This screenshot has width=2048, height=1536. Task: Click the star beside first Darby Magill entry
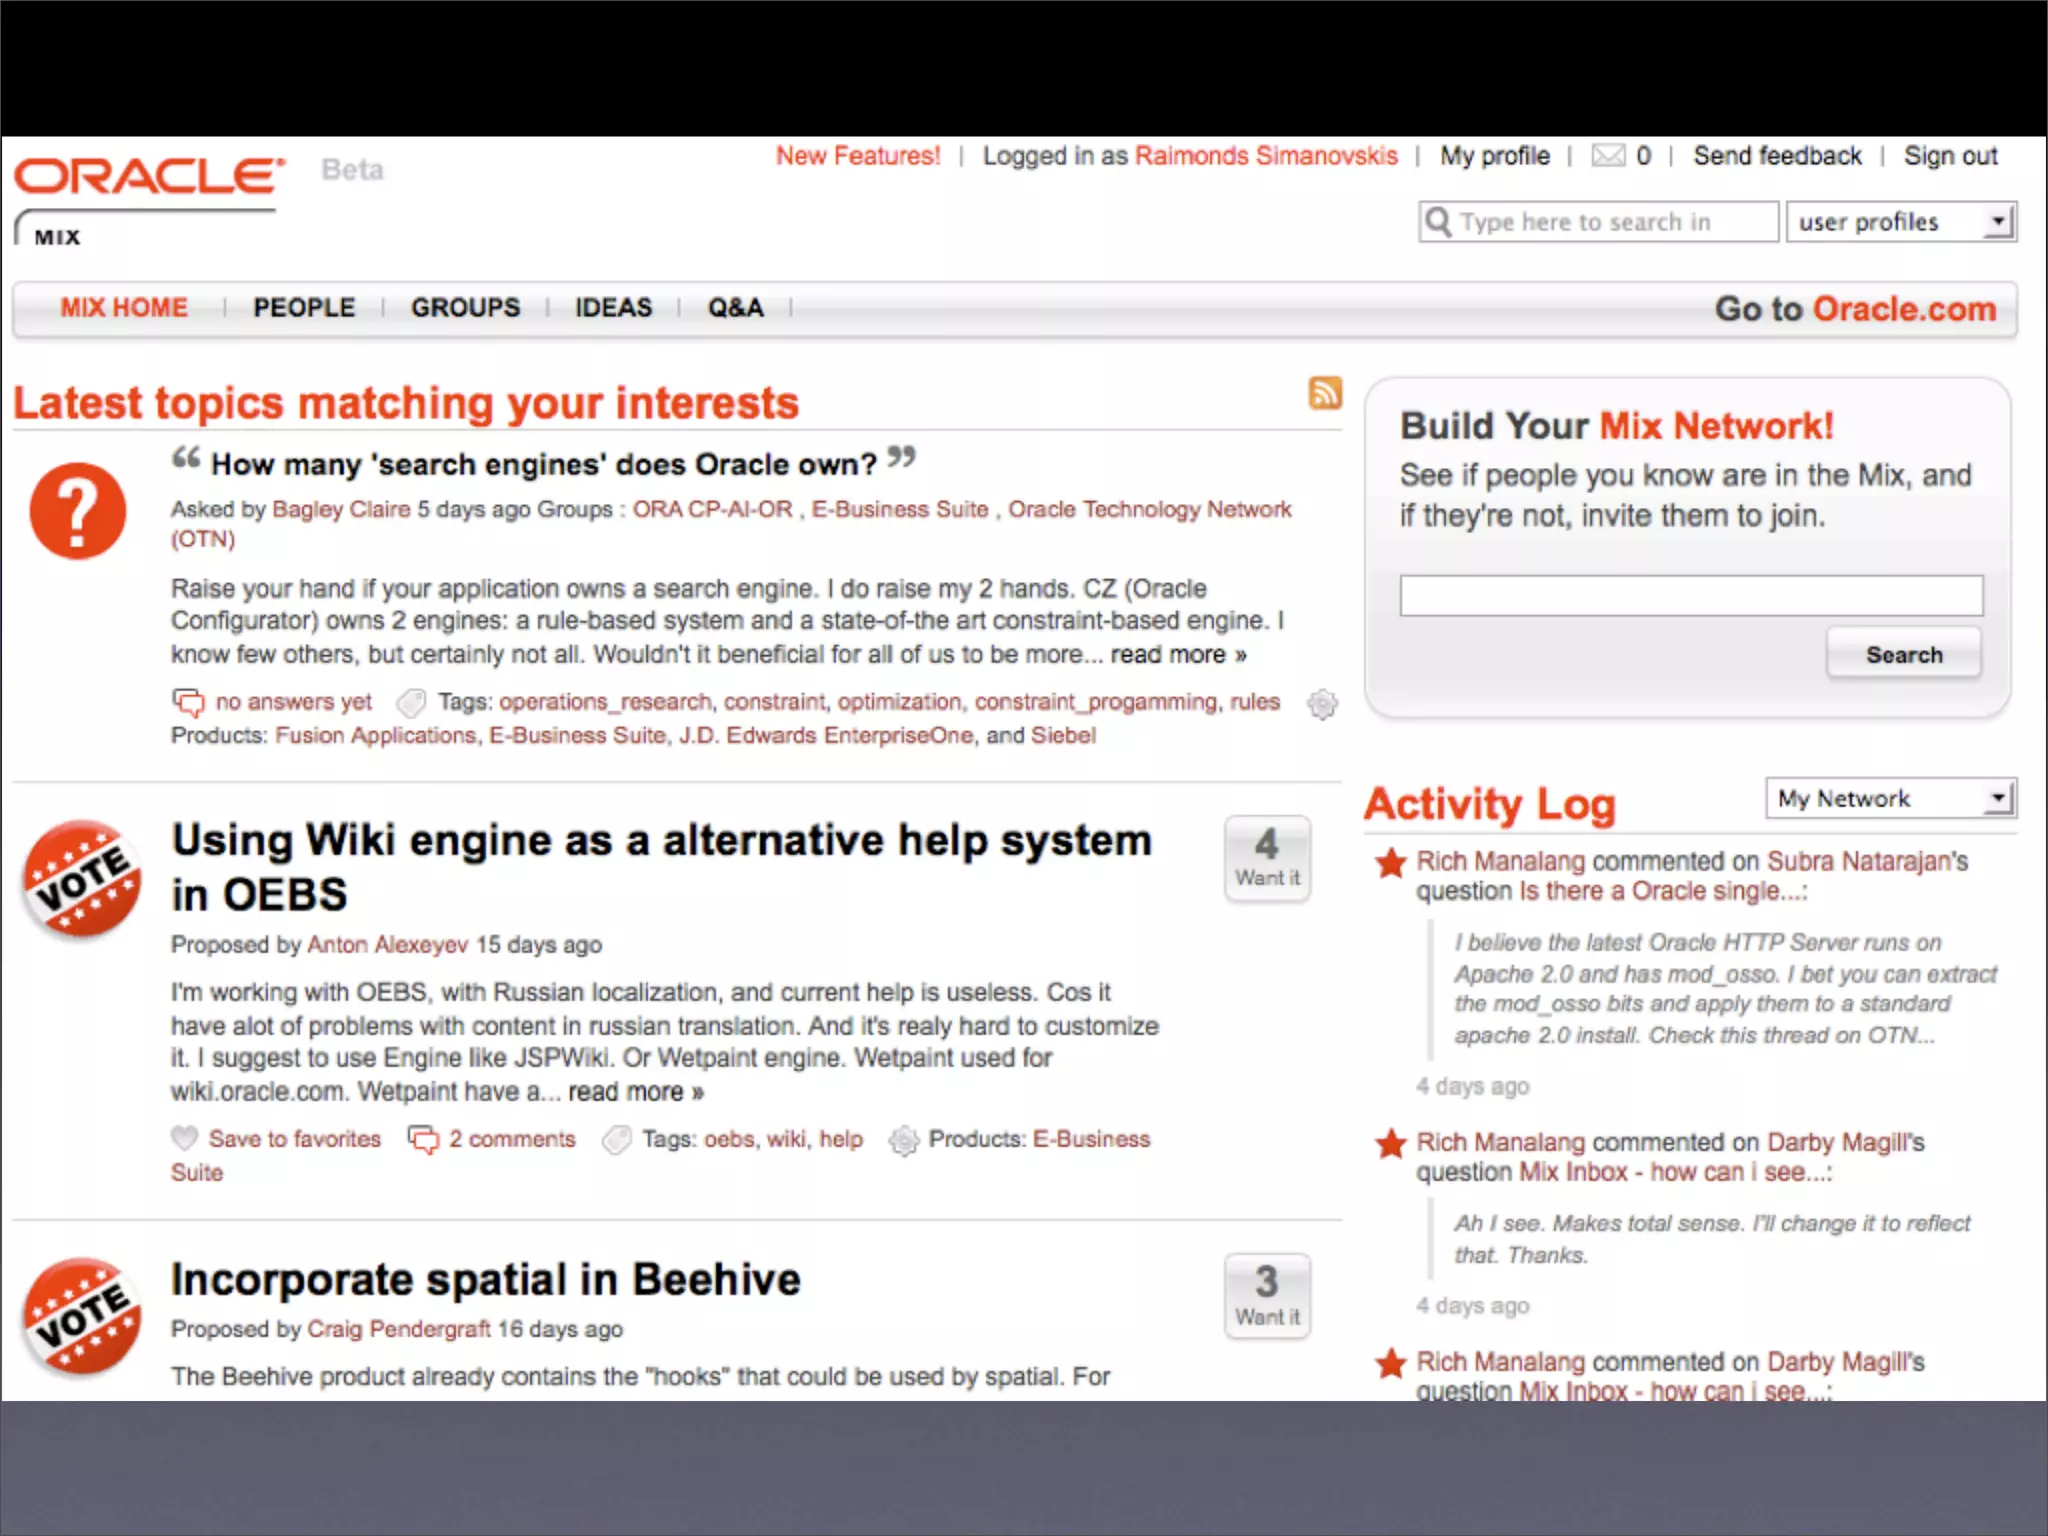[x=1390, y=1142]
